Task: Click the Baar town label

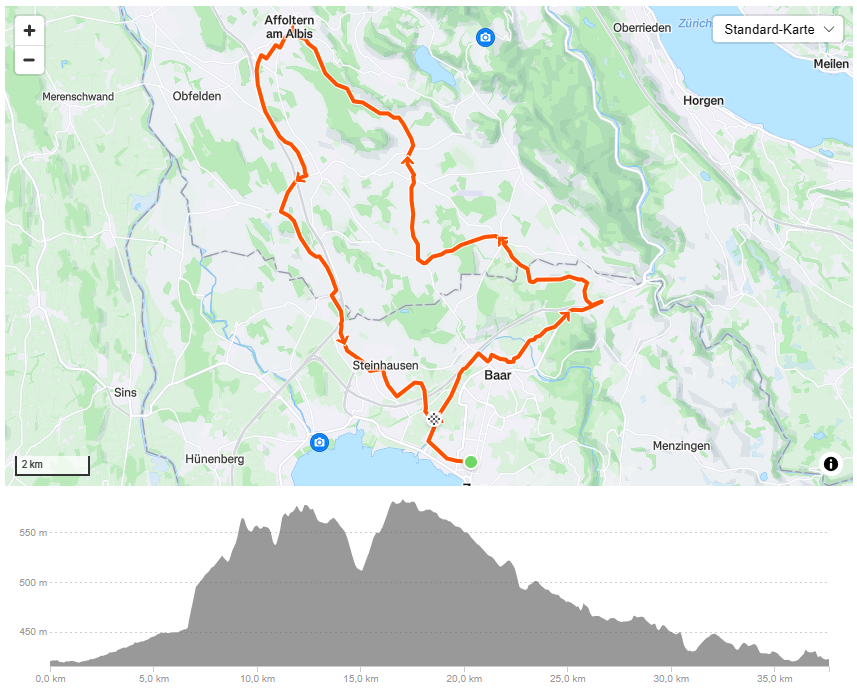Action: point(498,375)
